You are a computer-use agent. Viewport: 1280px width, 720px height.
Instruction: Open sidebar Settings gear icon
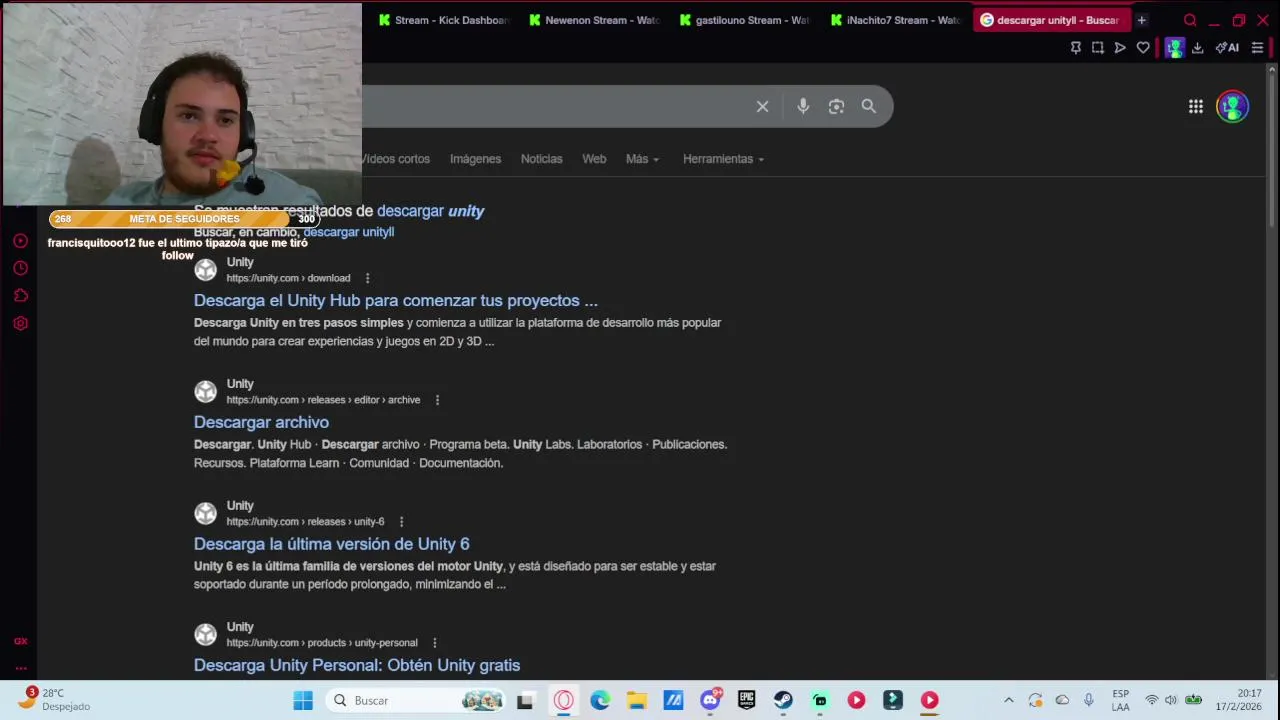(x=20, y=323)
